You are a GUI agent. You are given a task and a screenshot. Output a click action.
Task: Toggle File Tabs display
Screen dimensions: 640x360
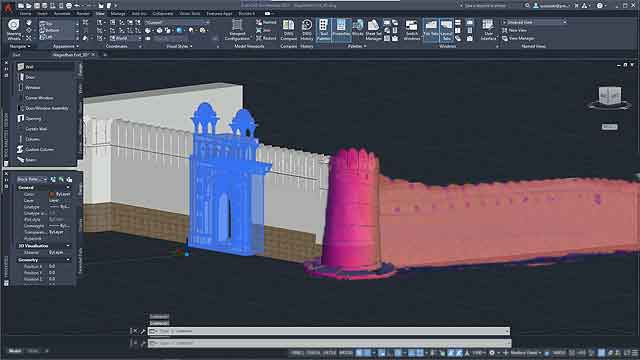431,30
